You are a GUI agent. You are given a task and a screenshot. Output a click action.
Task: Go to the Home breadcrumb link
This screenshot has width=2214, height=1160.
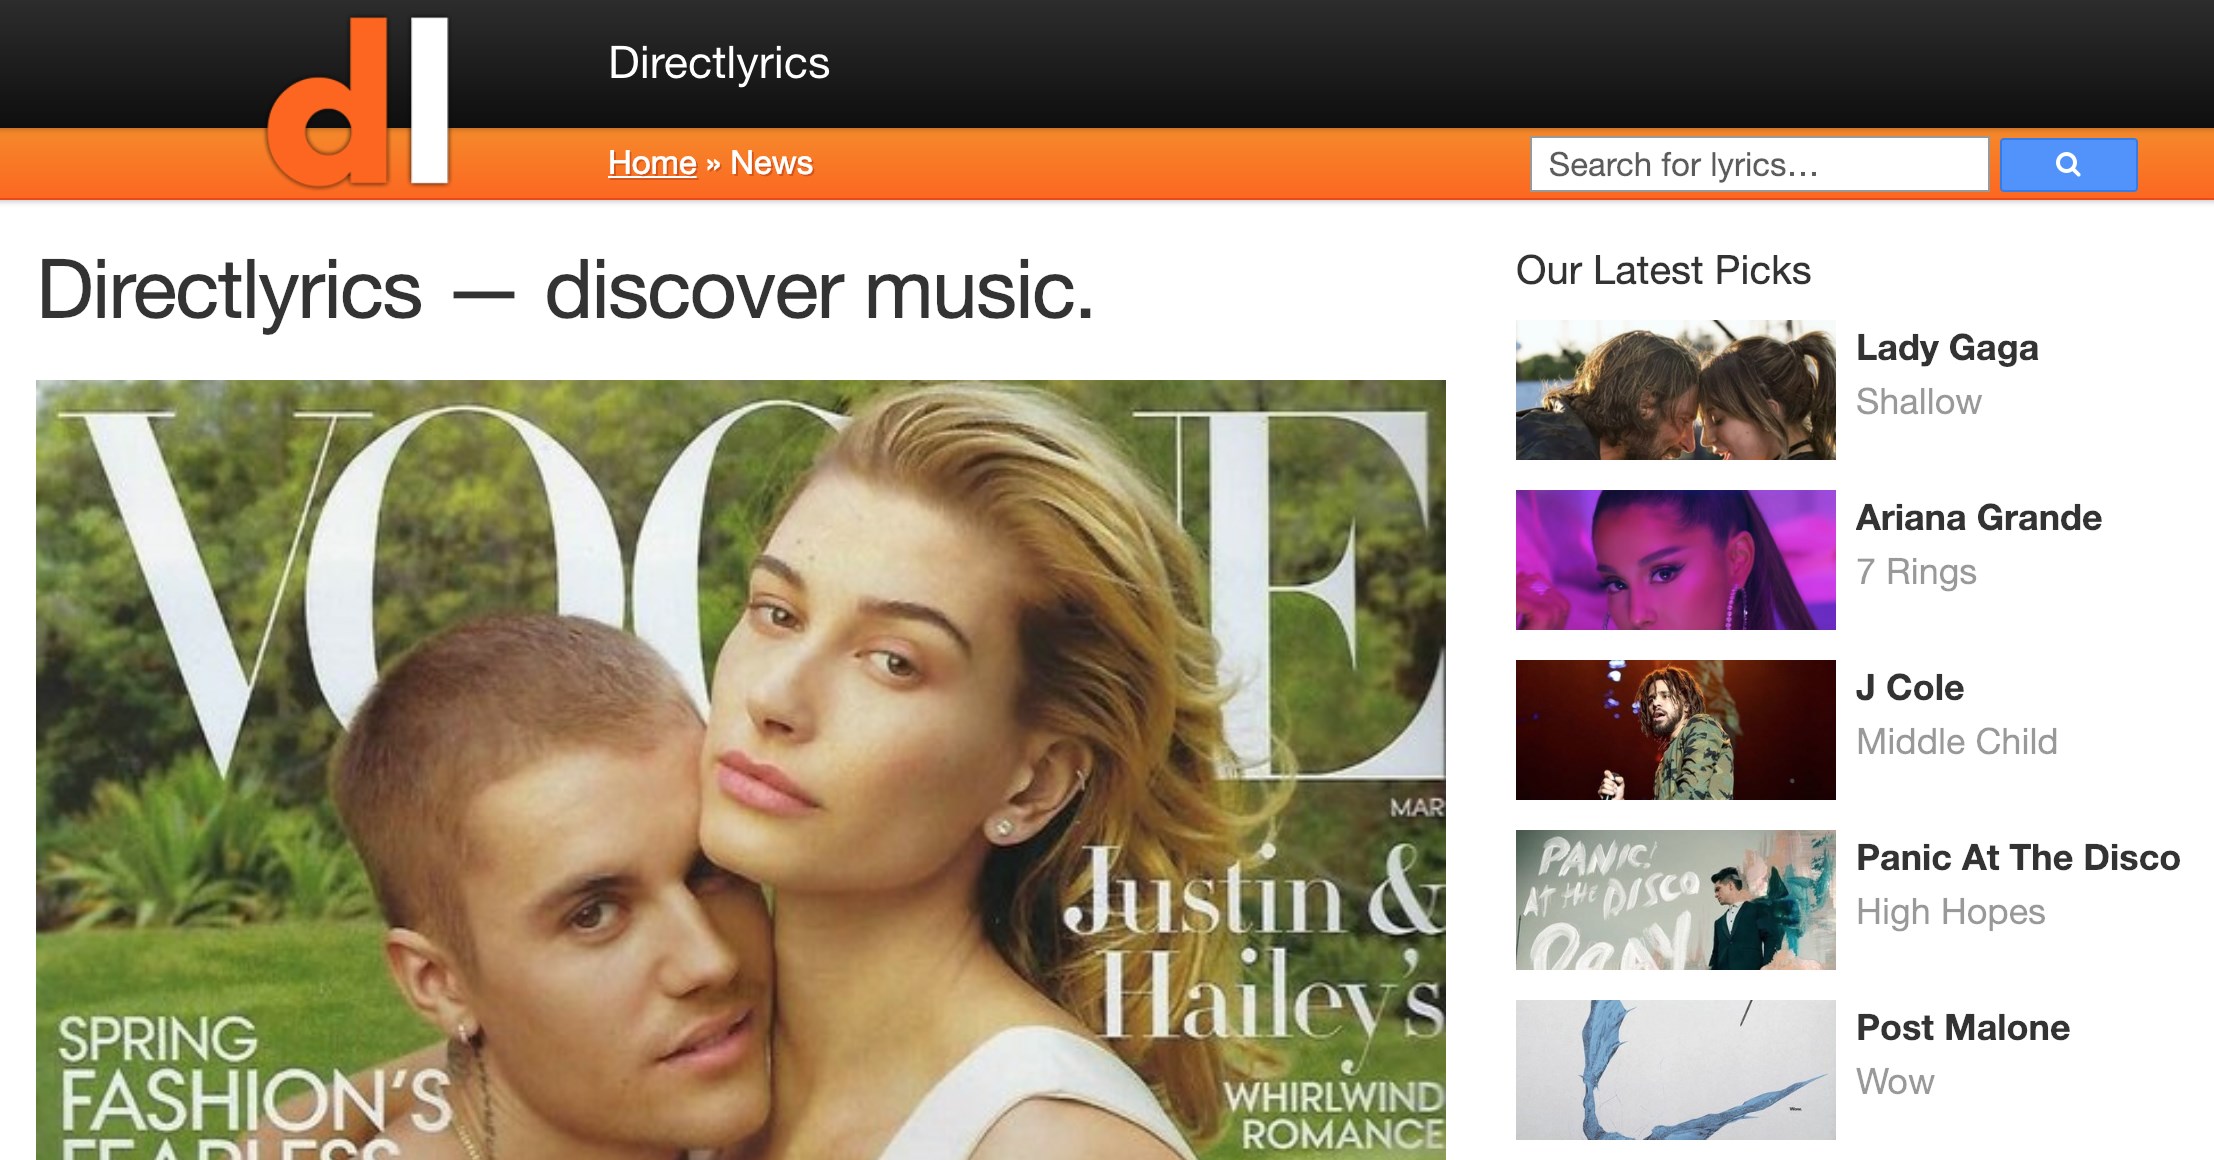click(x=652, y=163)
